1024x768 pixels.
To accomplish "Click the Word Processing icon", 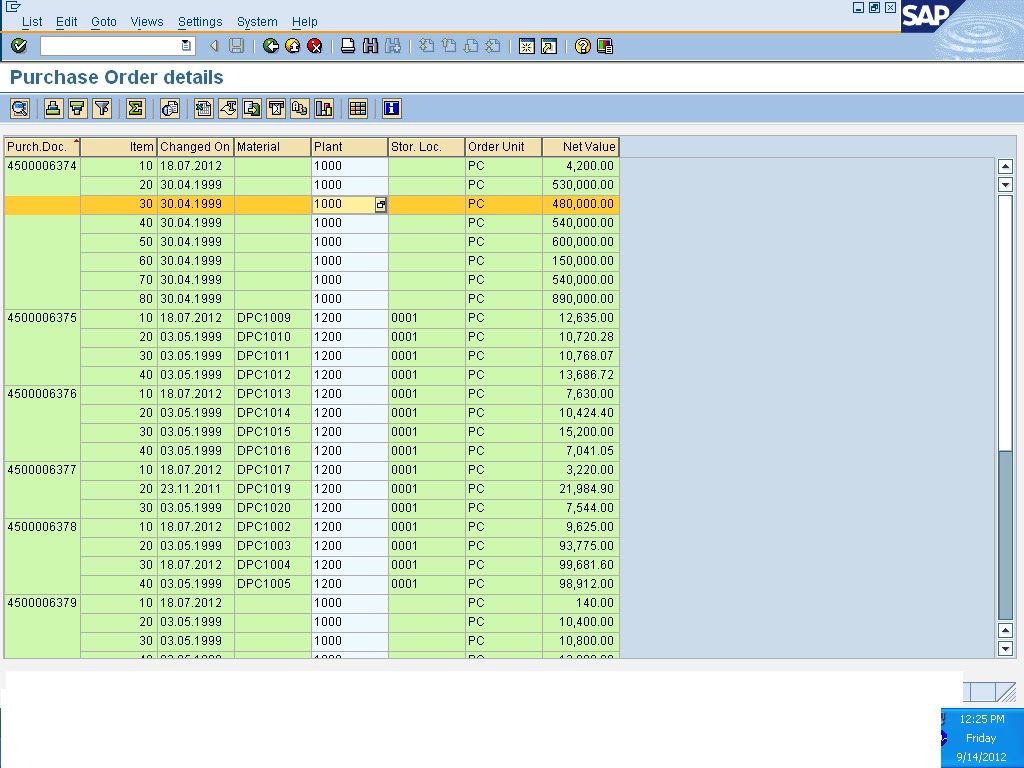I will [228, 108].
